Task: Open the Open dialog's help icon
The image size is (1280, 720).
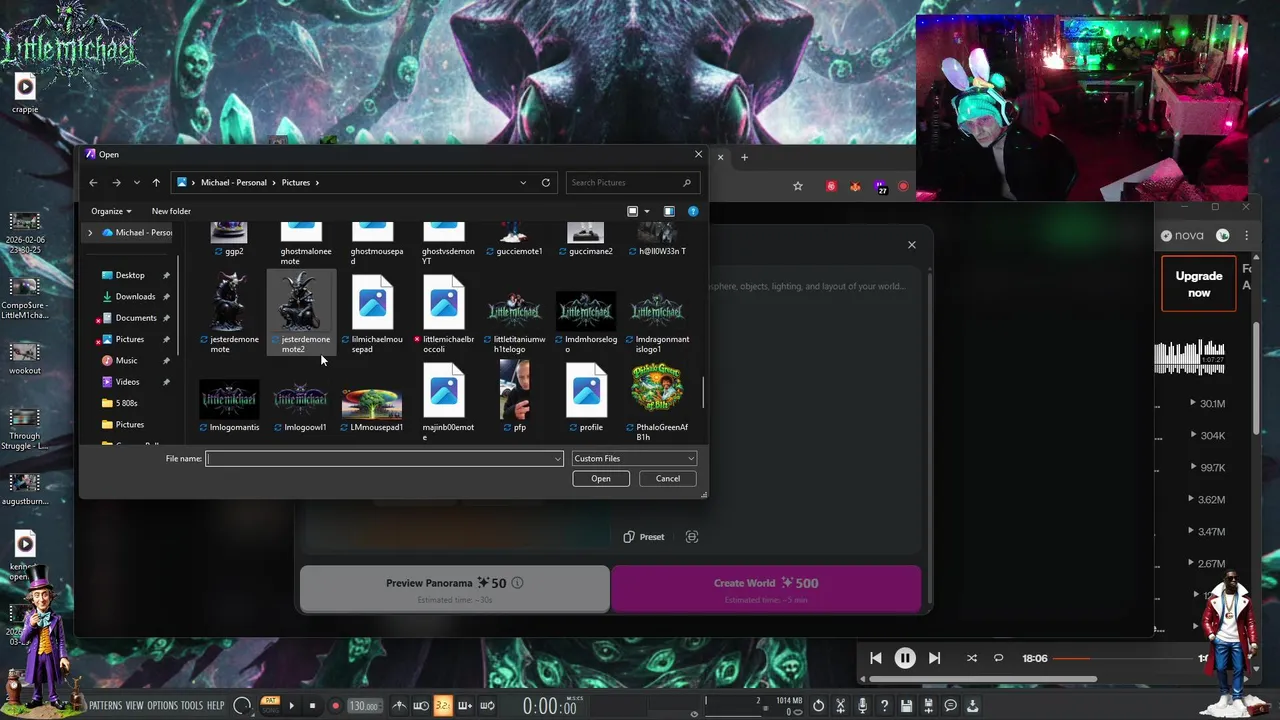Action: [693, 211]
